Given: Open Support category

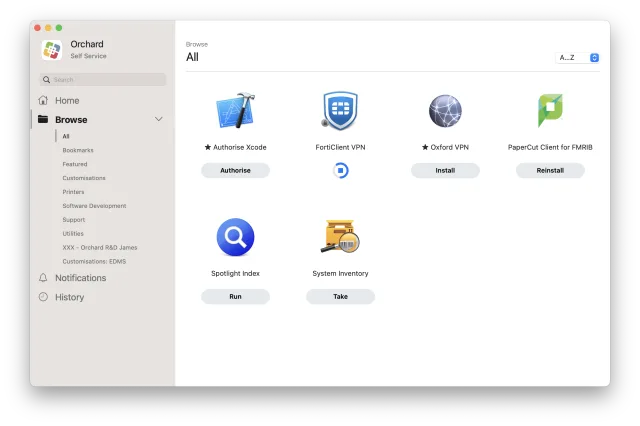Looking at the screenshot, I should pyautogui.click(x=73, y=220).
